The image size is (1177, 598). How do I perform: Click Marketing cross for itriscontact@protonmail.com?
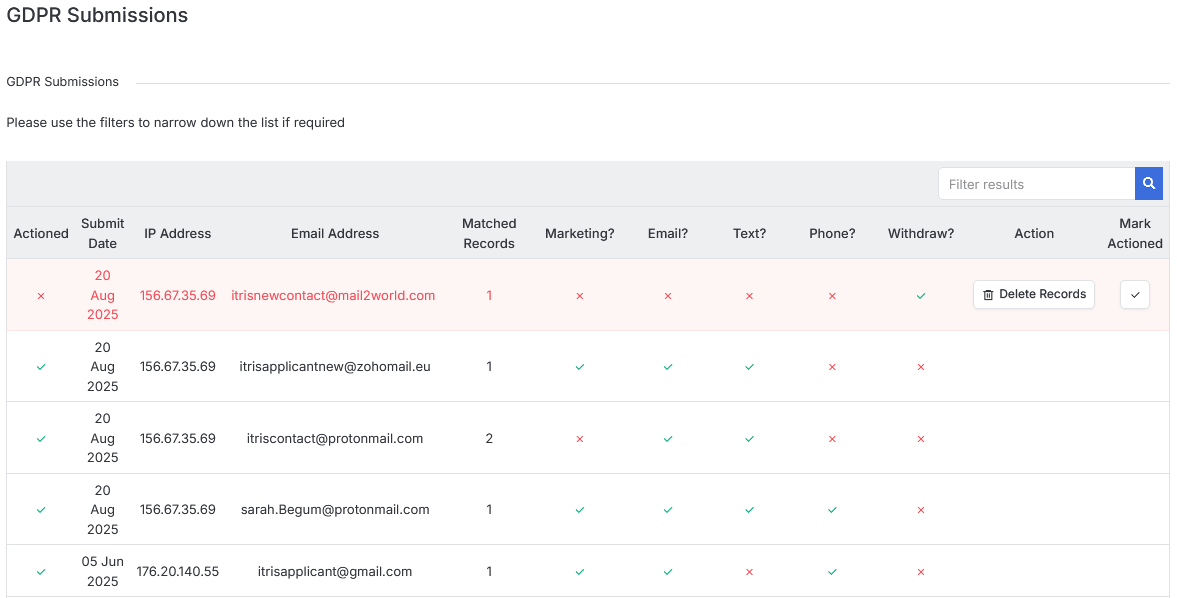point(579,439)
